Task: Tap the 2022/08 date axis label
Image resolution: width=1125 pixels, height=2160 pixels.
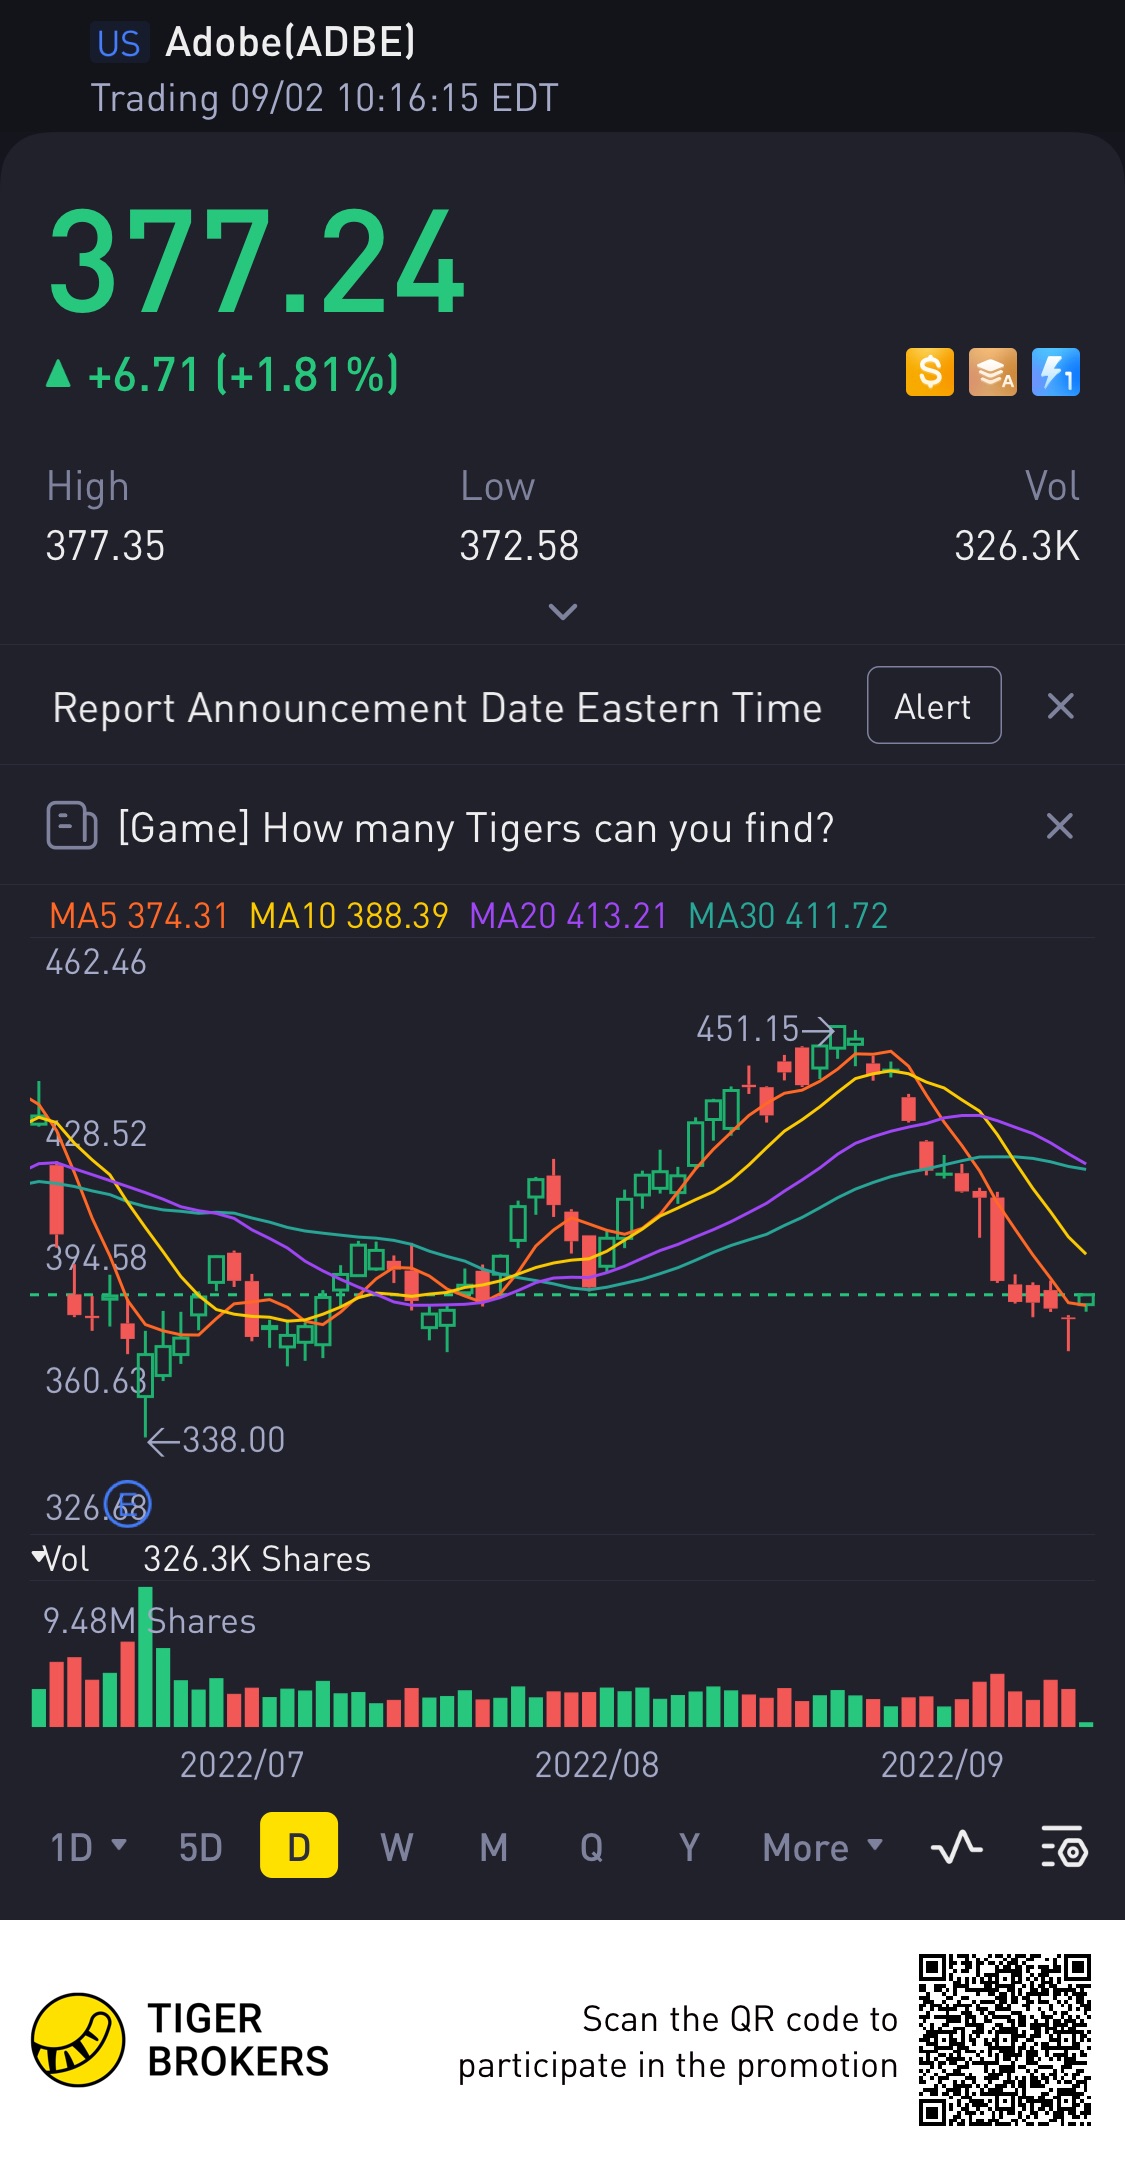Action: point(597,1765)
